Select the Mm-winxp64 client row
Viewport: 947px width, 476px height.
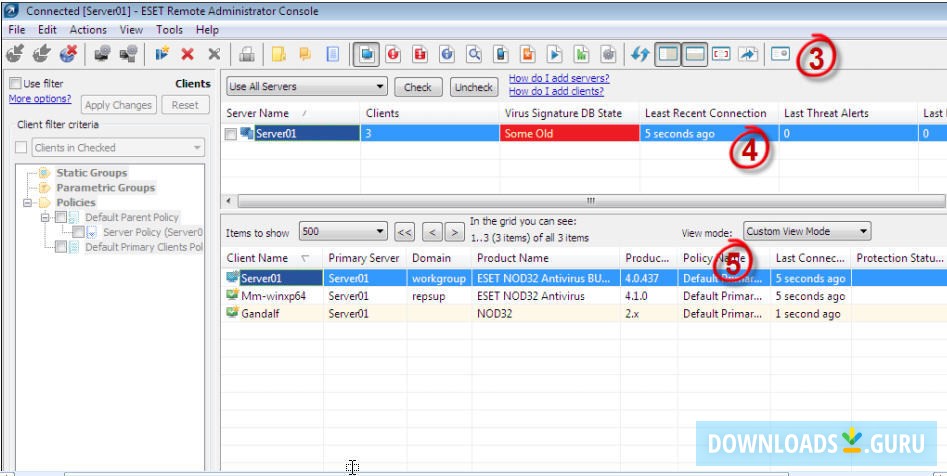[585, 296]
